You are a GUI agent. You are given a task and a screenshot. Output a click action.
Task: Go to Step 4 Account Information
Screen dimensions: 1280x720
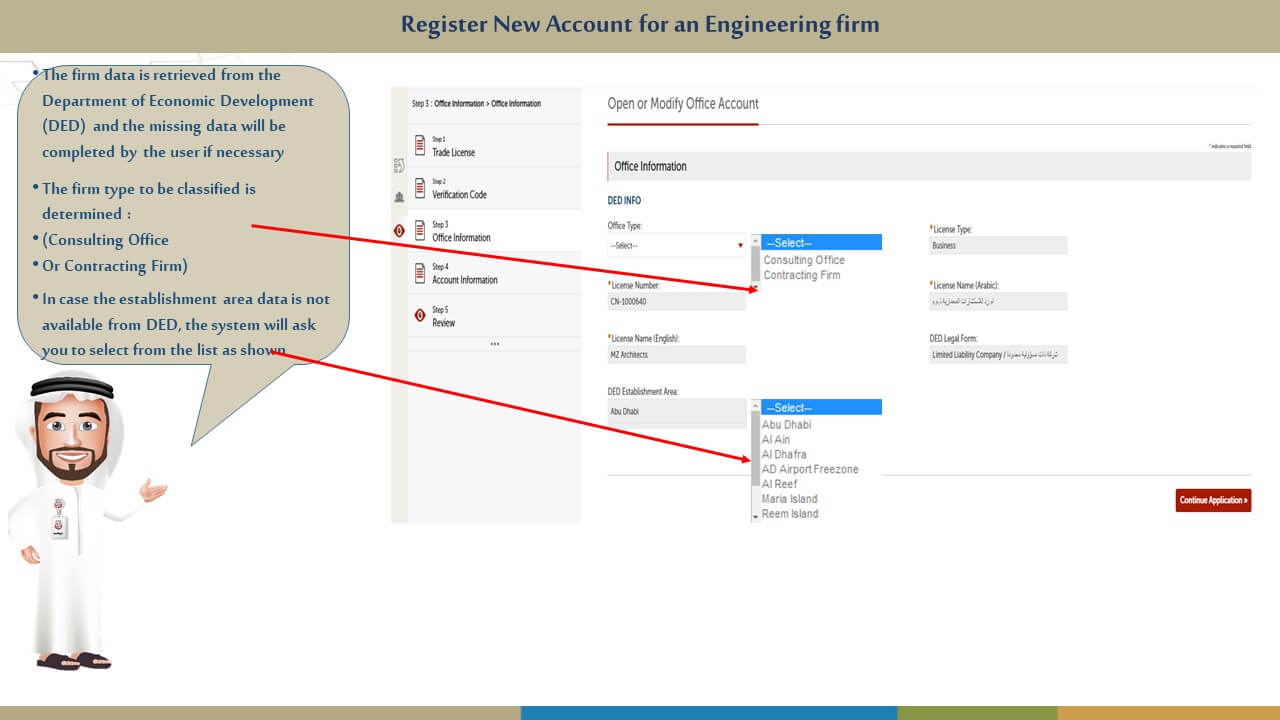464,280
